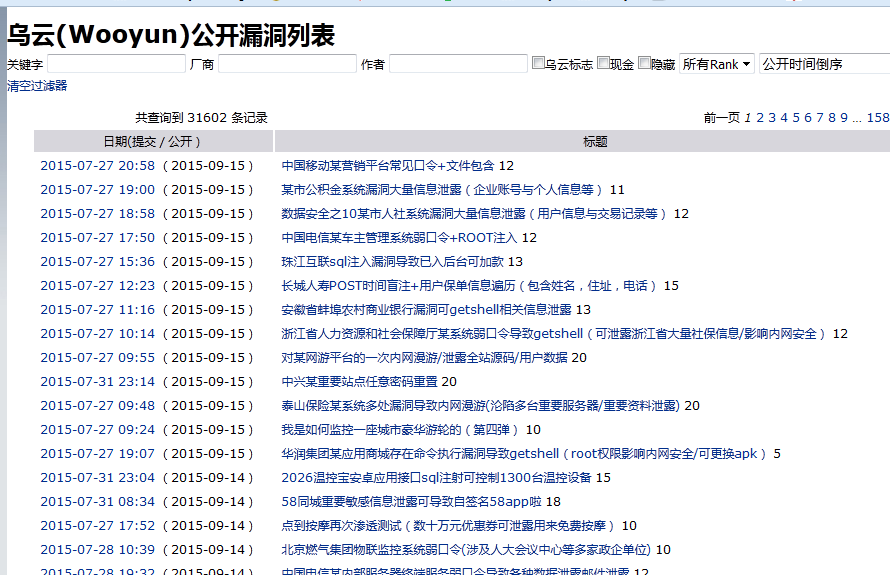Click date link 2015-07-27 11:16
This screenshot has height=575, width=890.
(98, 309)
